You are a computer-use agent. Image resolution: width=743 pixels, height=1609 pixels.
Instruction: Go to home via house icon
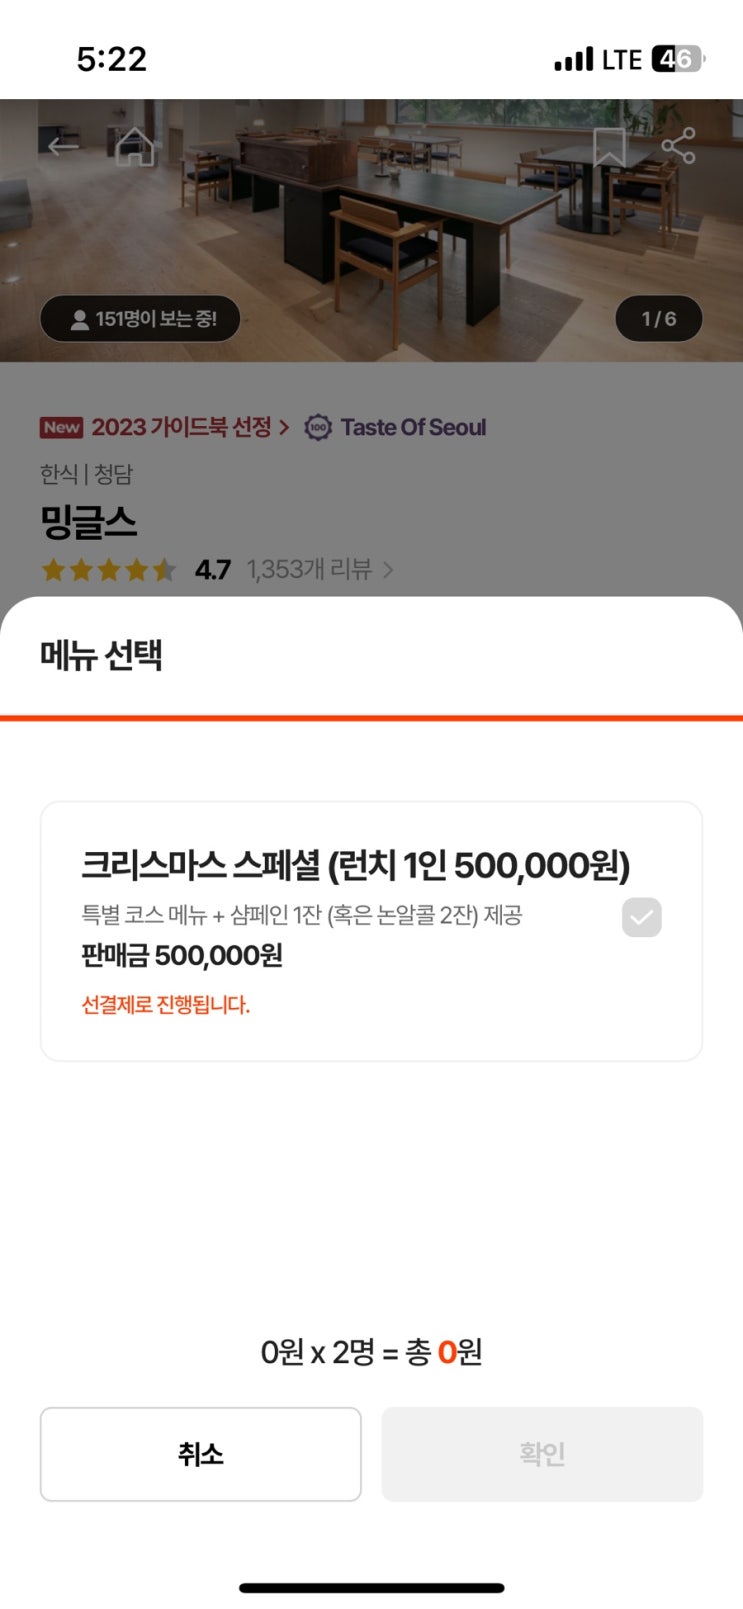click(135, 146)
